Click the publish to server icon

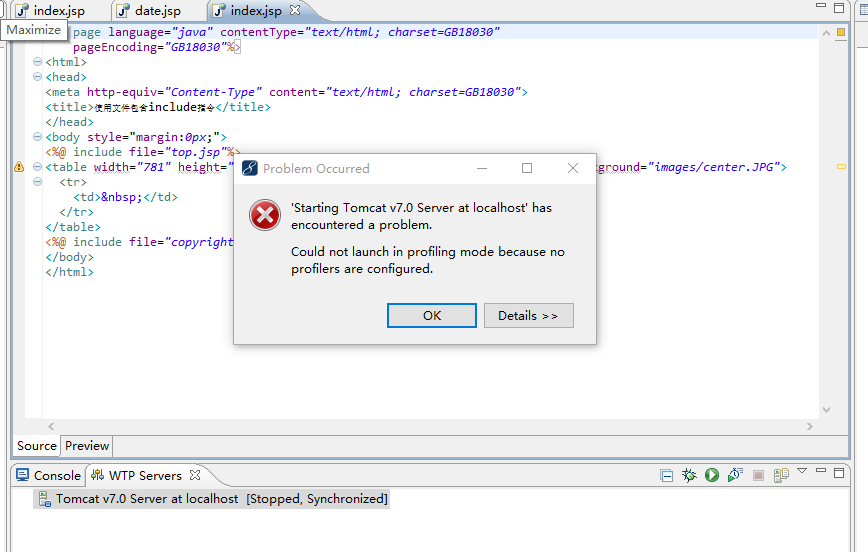(781, 475)
